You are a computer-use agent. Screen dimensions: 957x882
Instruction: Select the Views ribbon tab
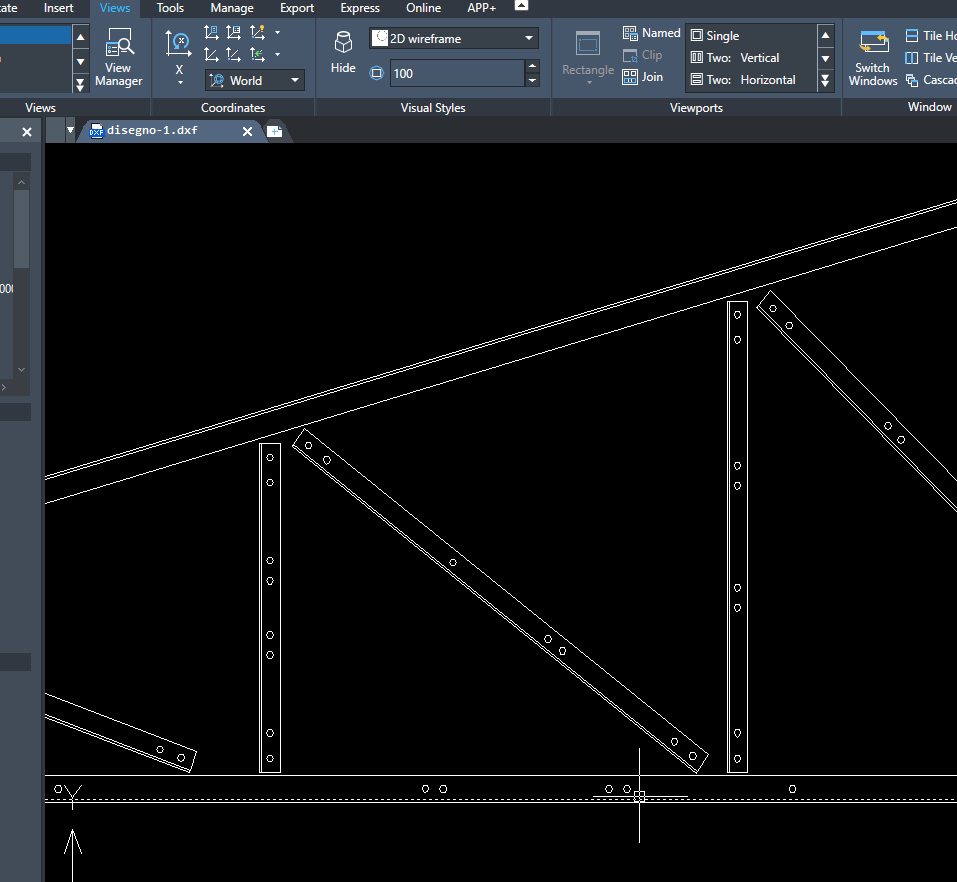coord(115,8)
